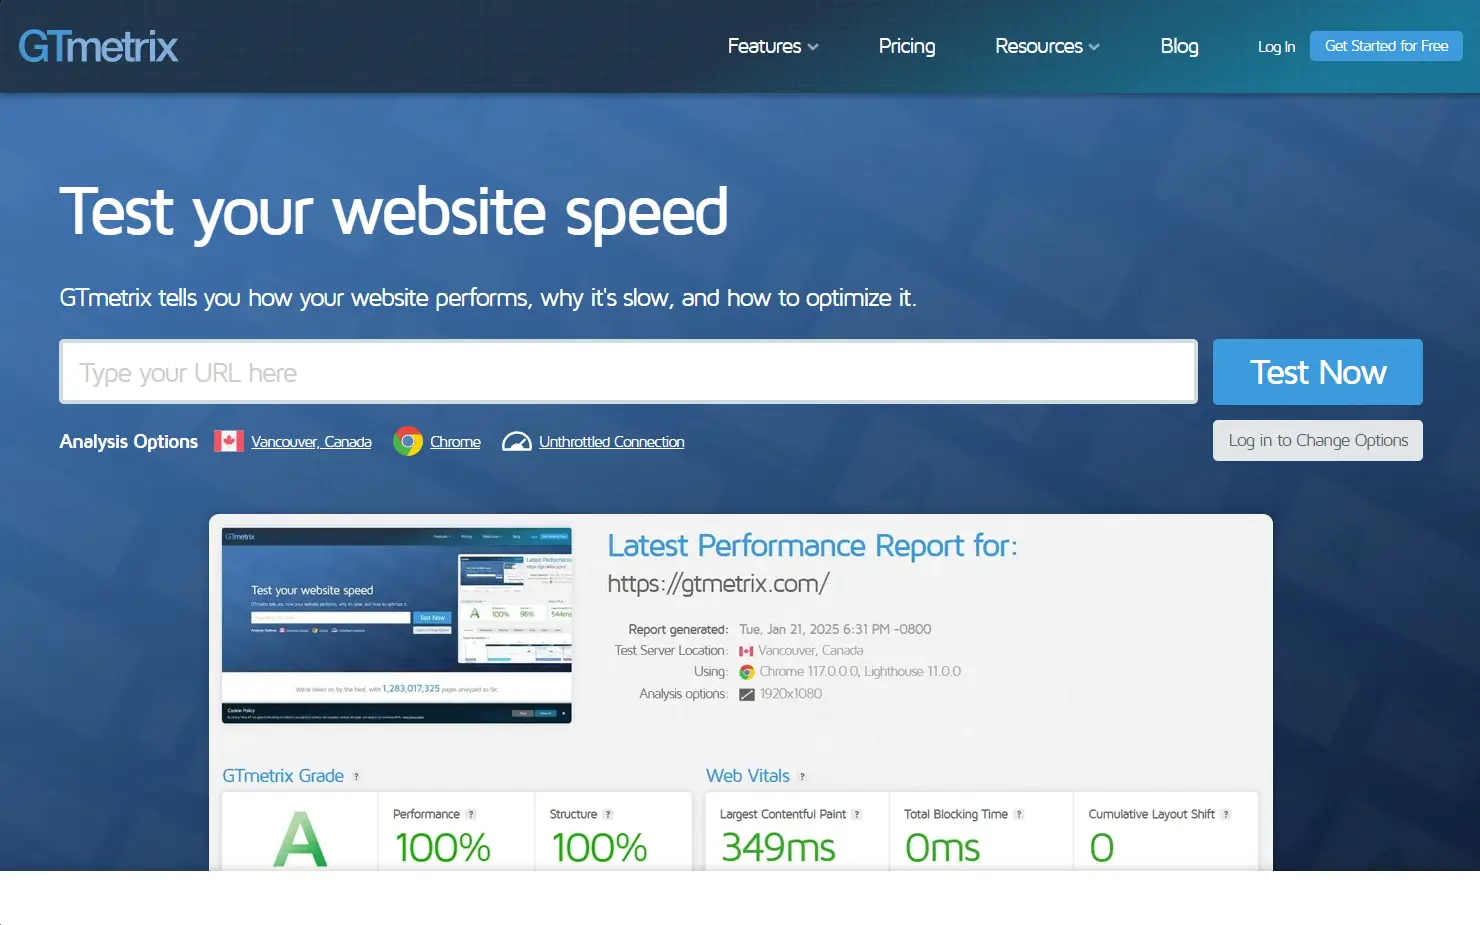Click the help icon next to Structure

coord(608,814)
